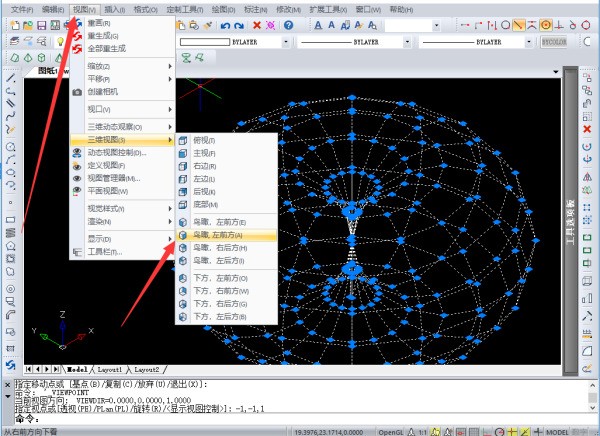
Task: Open the 视图 menu in menu bar
Action: click(84, 8)
